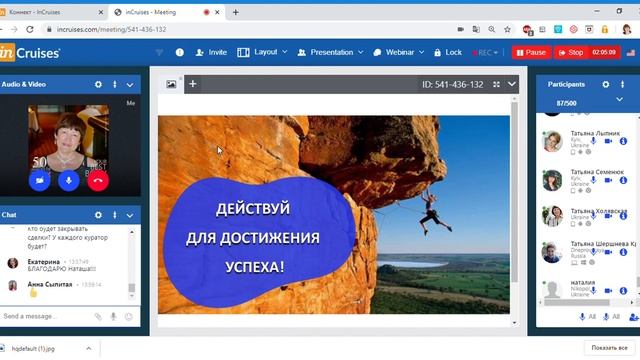This screenshot has width=640, height=360.
Task: Click Анна Сылитая chat message name
Action: tap(50, 284)
